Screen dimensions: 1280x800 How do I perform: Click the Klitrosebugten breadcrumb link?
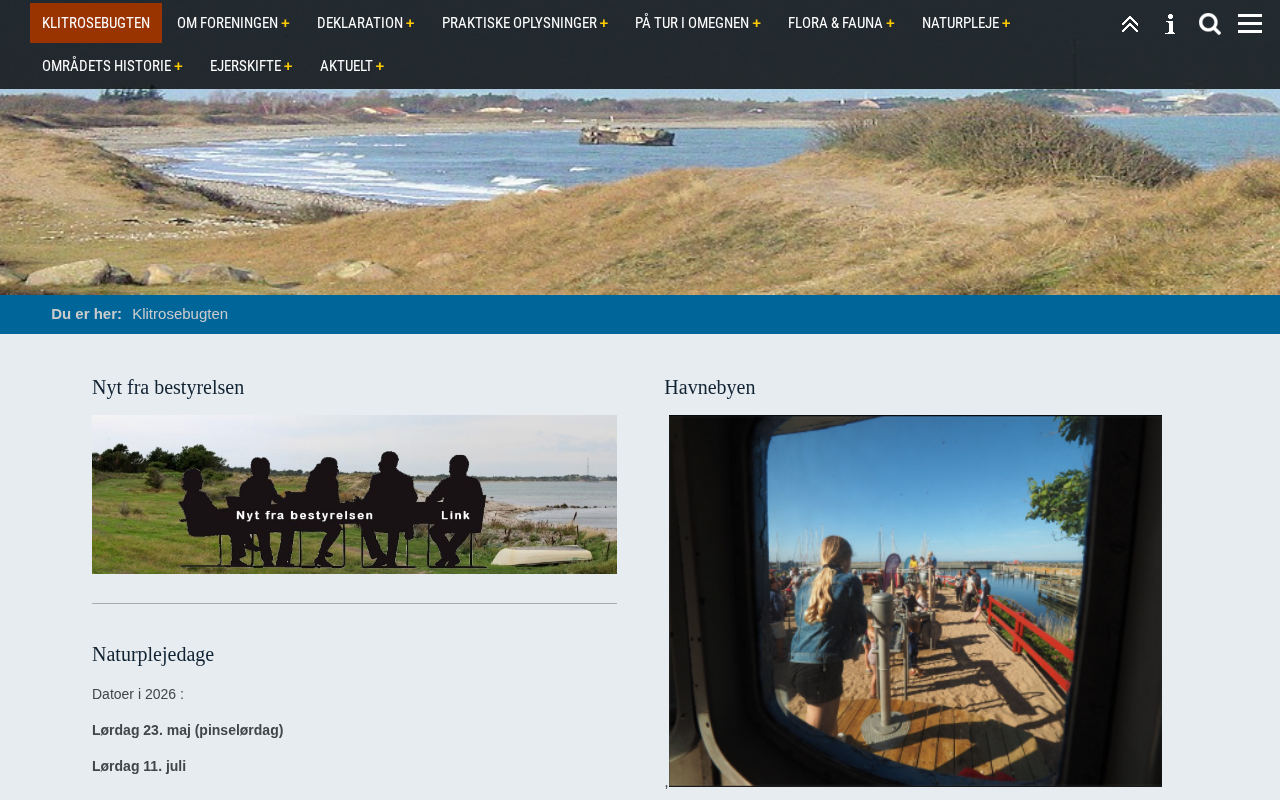[x=180, y=314]
